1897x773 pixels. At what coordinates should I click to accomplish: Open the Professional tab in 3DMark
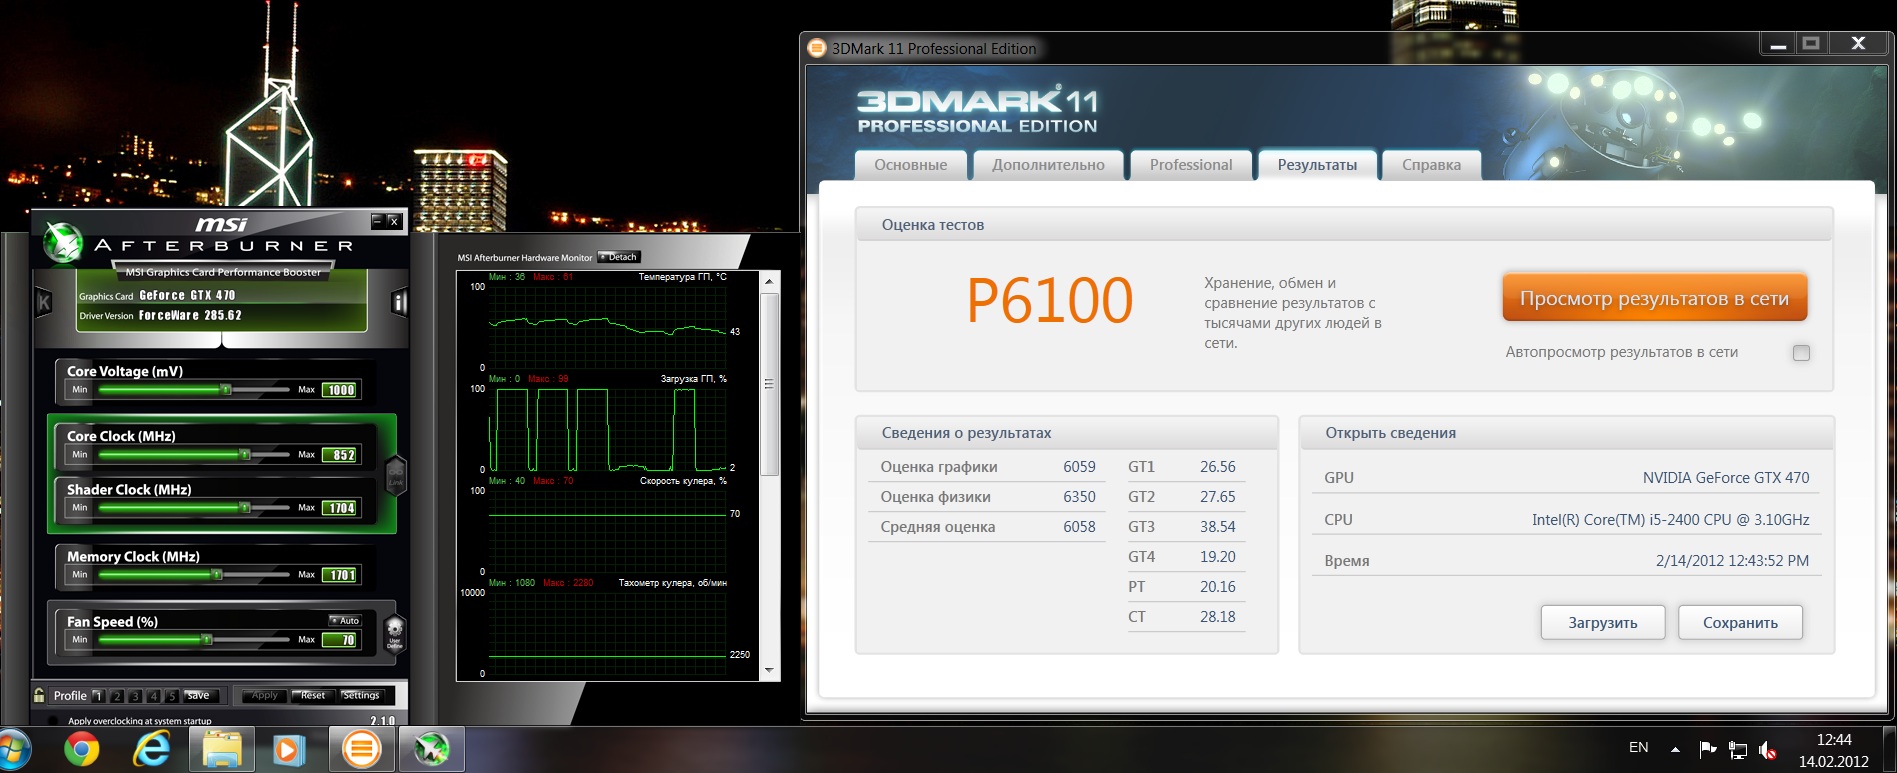click(x=1191, y=165)
